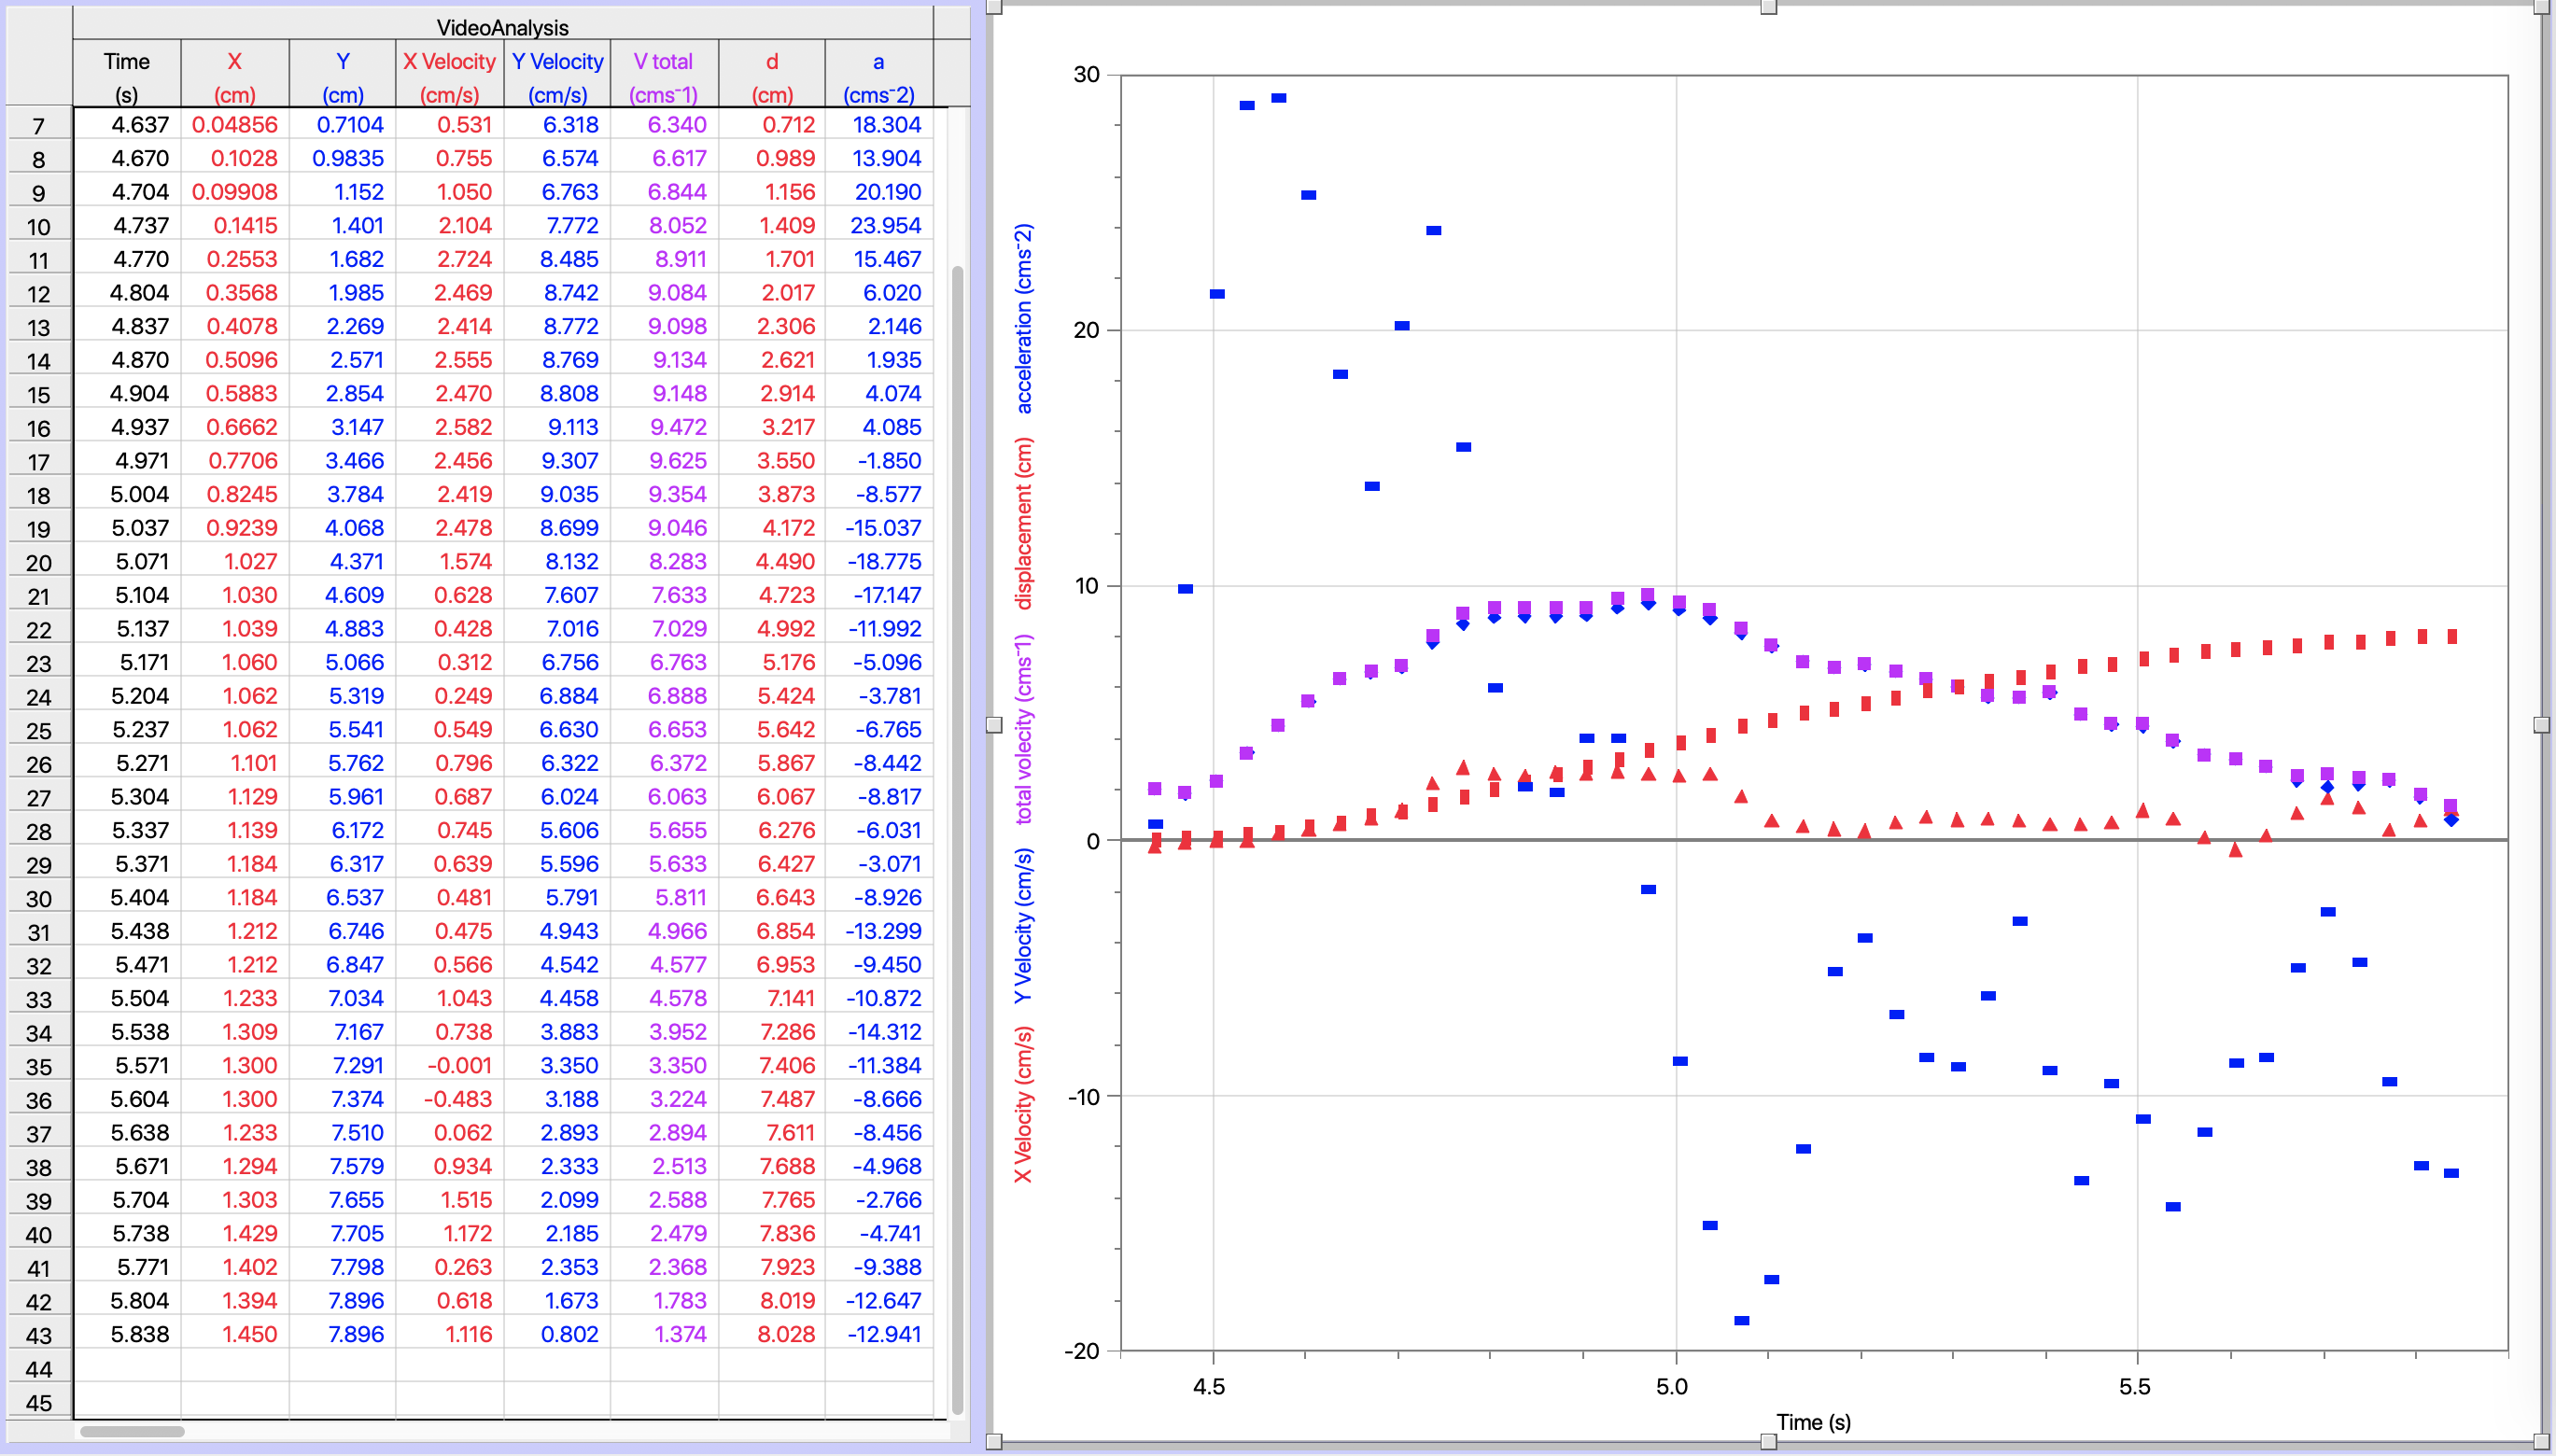This screenshot has height=1456, width=2556.
Task: Click graph's top-center resize handle
Action: (x=1768, y=8)
